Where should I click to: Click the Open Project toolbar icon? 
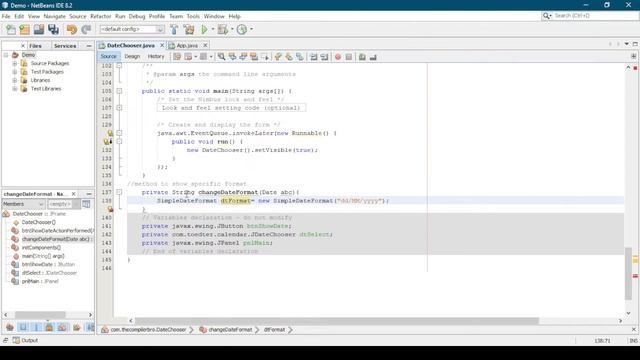point(39,29)
